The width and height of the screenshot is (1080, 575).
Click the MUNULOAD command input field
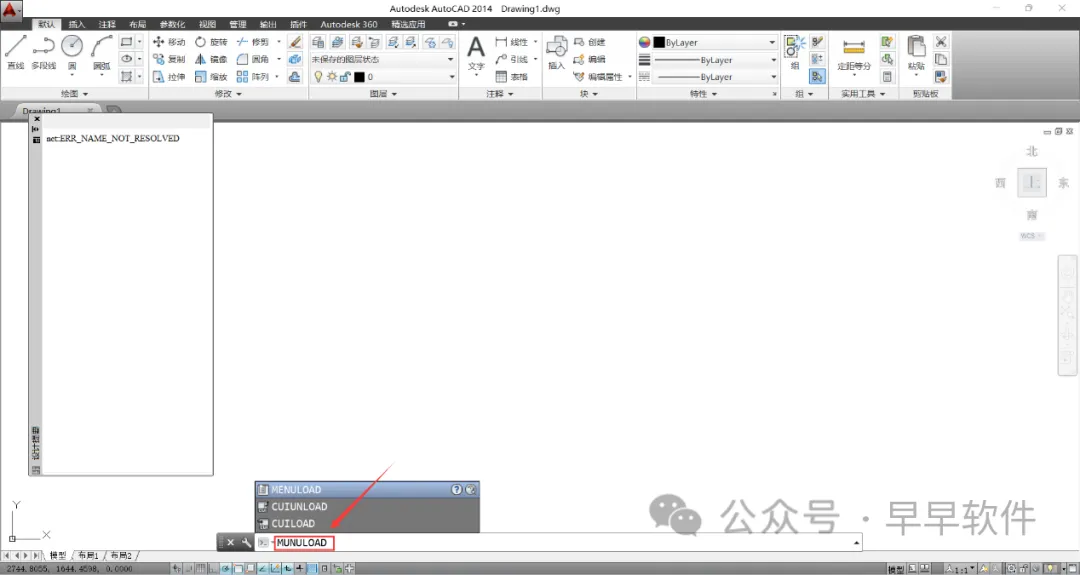(304, 543)
